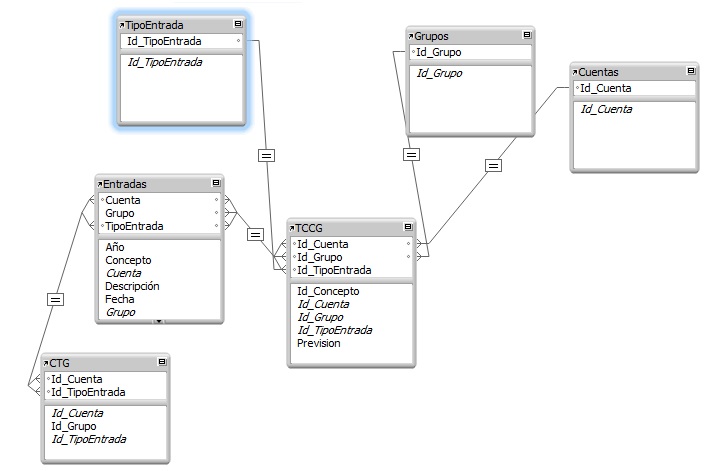
Task: Select the equals box between Entradas and CTG
Action: 55,298
